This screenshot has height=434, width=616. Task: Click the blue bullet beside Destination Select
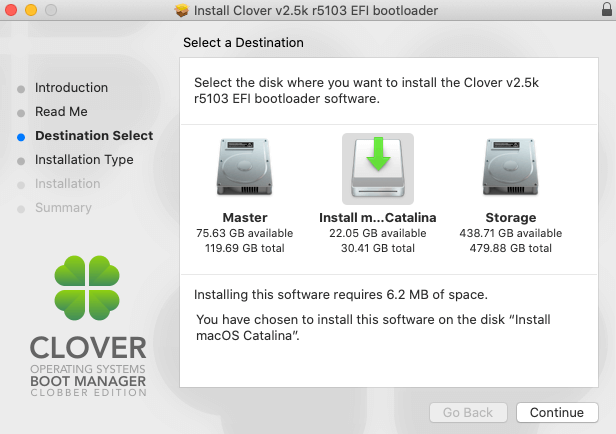(x=21, y=137)
